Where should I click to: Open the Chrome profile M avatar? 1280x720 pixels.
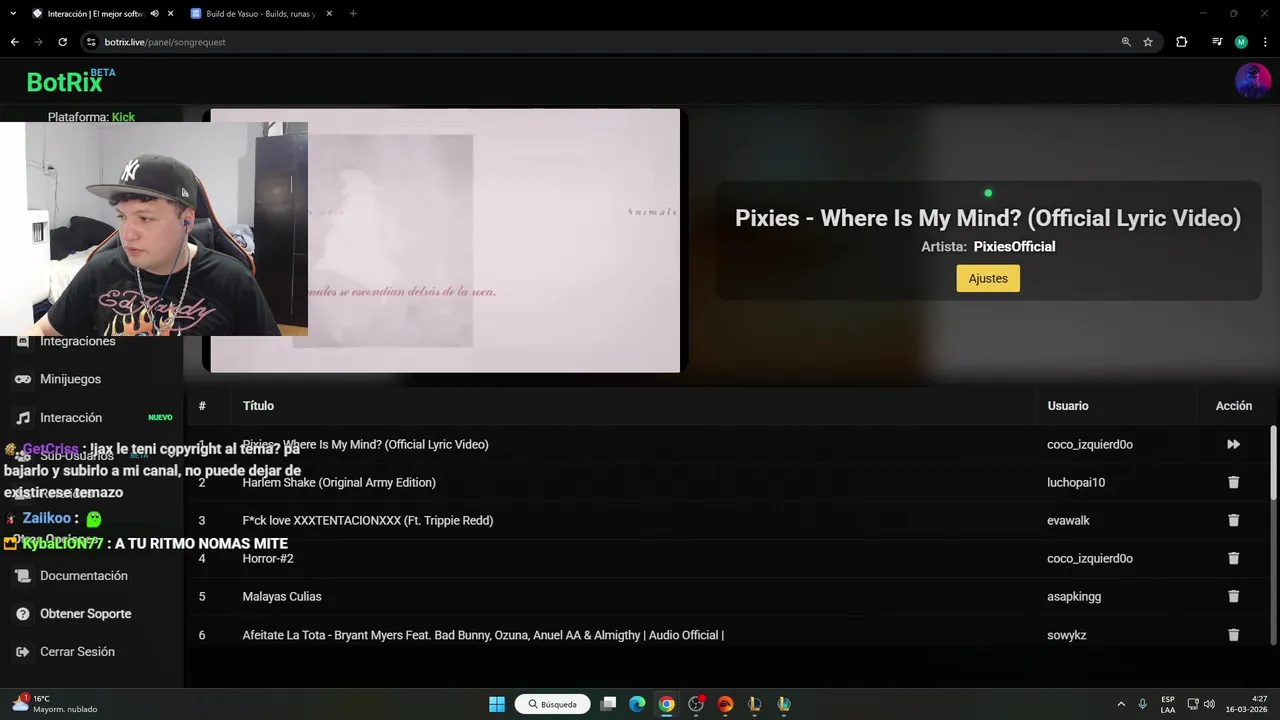[x=1241, y=42]
